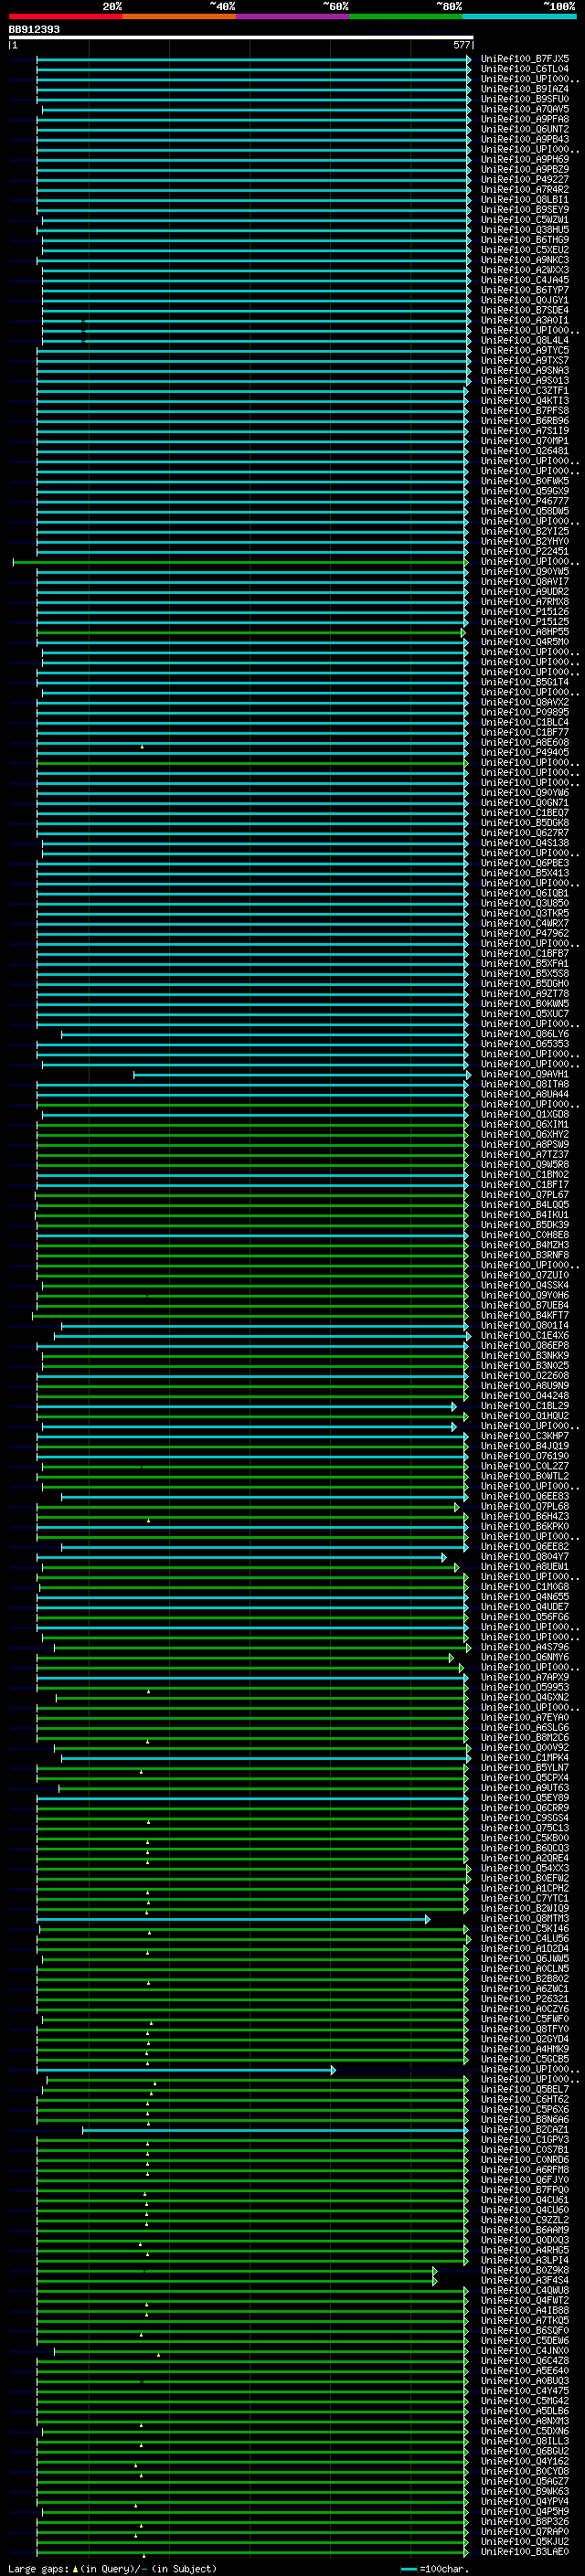Click the cyan ~100% identity legend segment
This screenshot has height=2576, width=585.
coord(519,16)
